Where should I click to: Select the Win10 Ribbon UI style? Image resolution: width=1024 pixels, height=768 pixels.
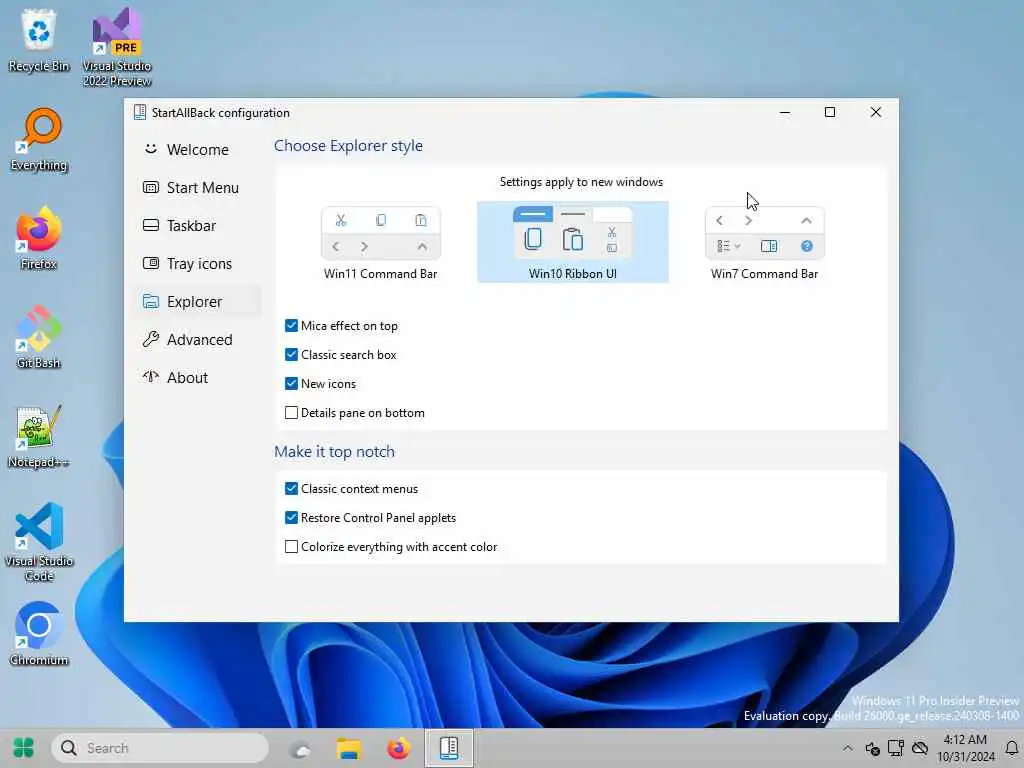tap(573, 242)
